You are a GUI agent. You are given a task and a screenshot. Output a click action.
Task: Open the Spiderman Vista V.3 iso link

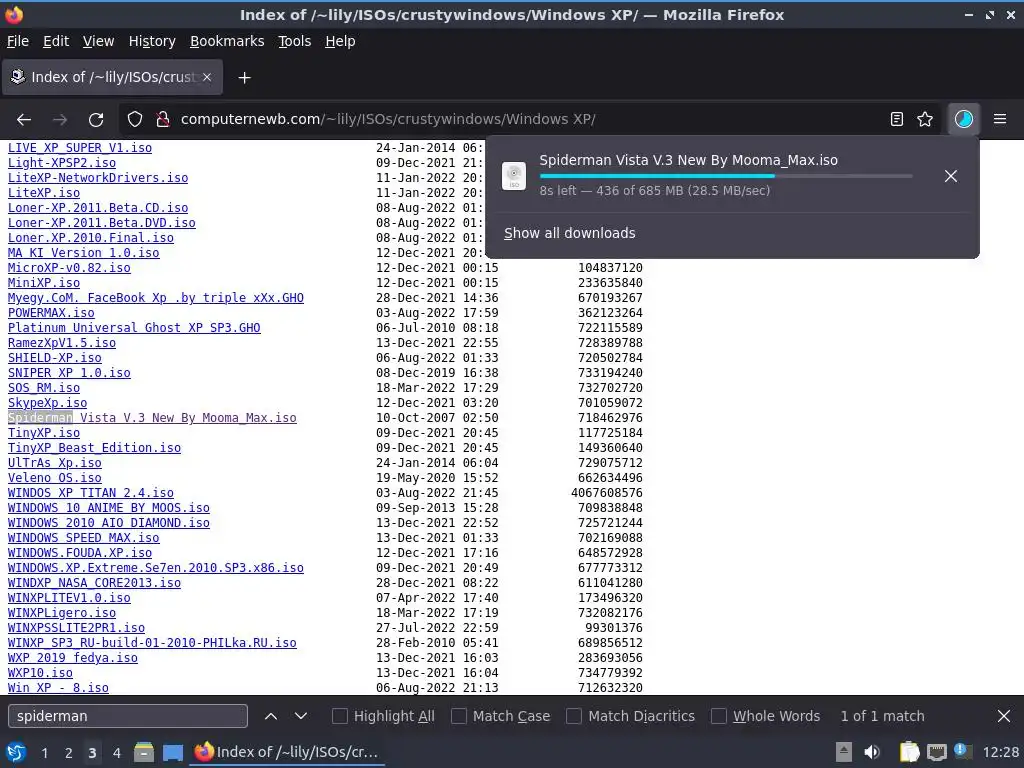click(x=152, y=418)
